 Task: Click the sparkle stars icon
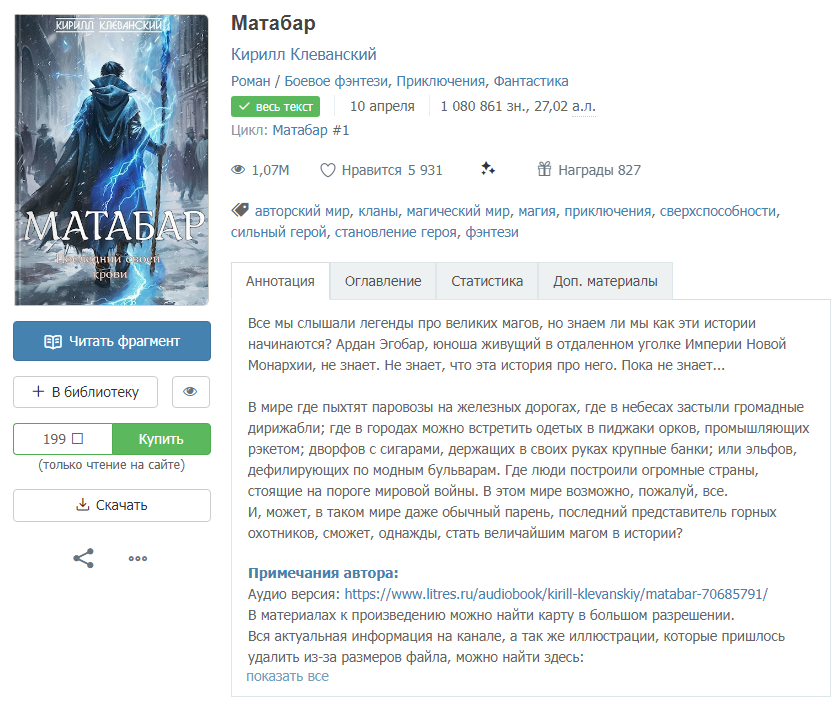tap(488, 169)
